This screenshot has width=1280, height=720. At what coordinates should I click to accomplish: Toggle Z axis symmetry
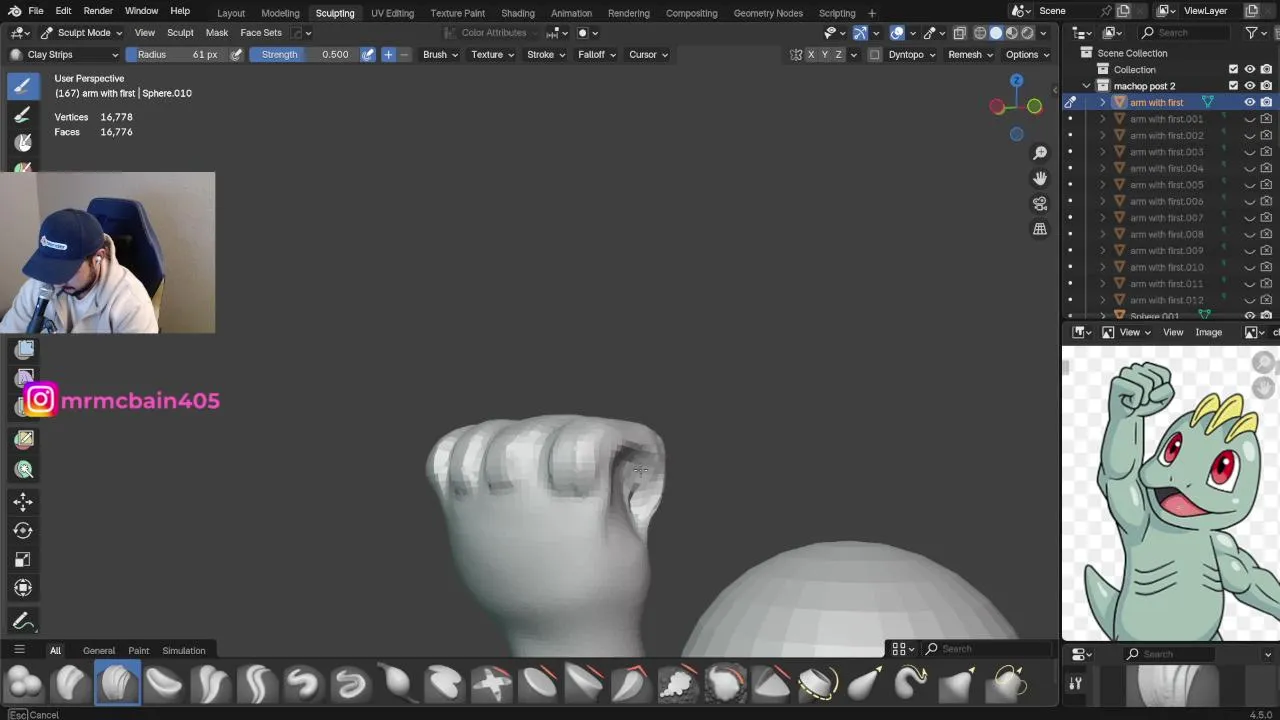[838, 55]
